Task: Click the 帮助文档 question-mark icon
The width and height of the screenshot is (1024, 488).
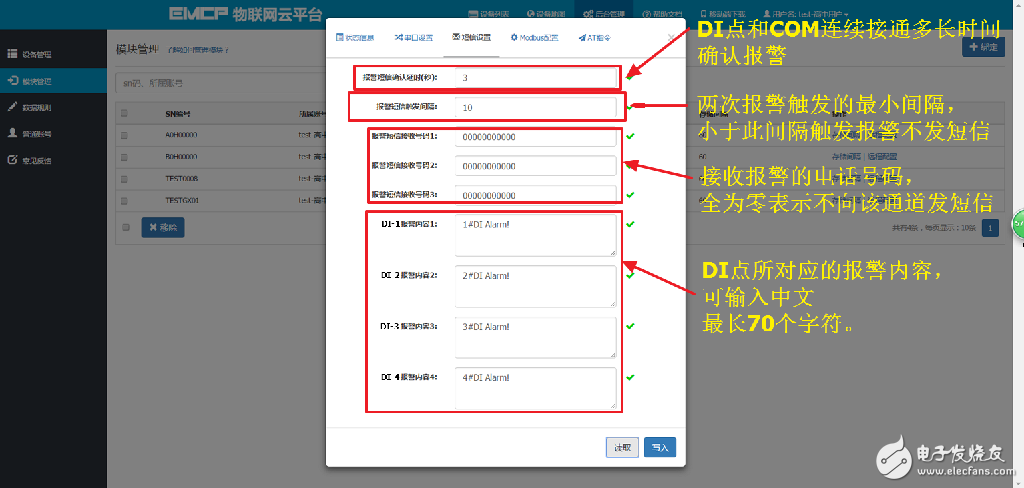Action: point(647,14)
